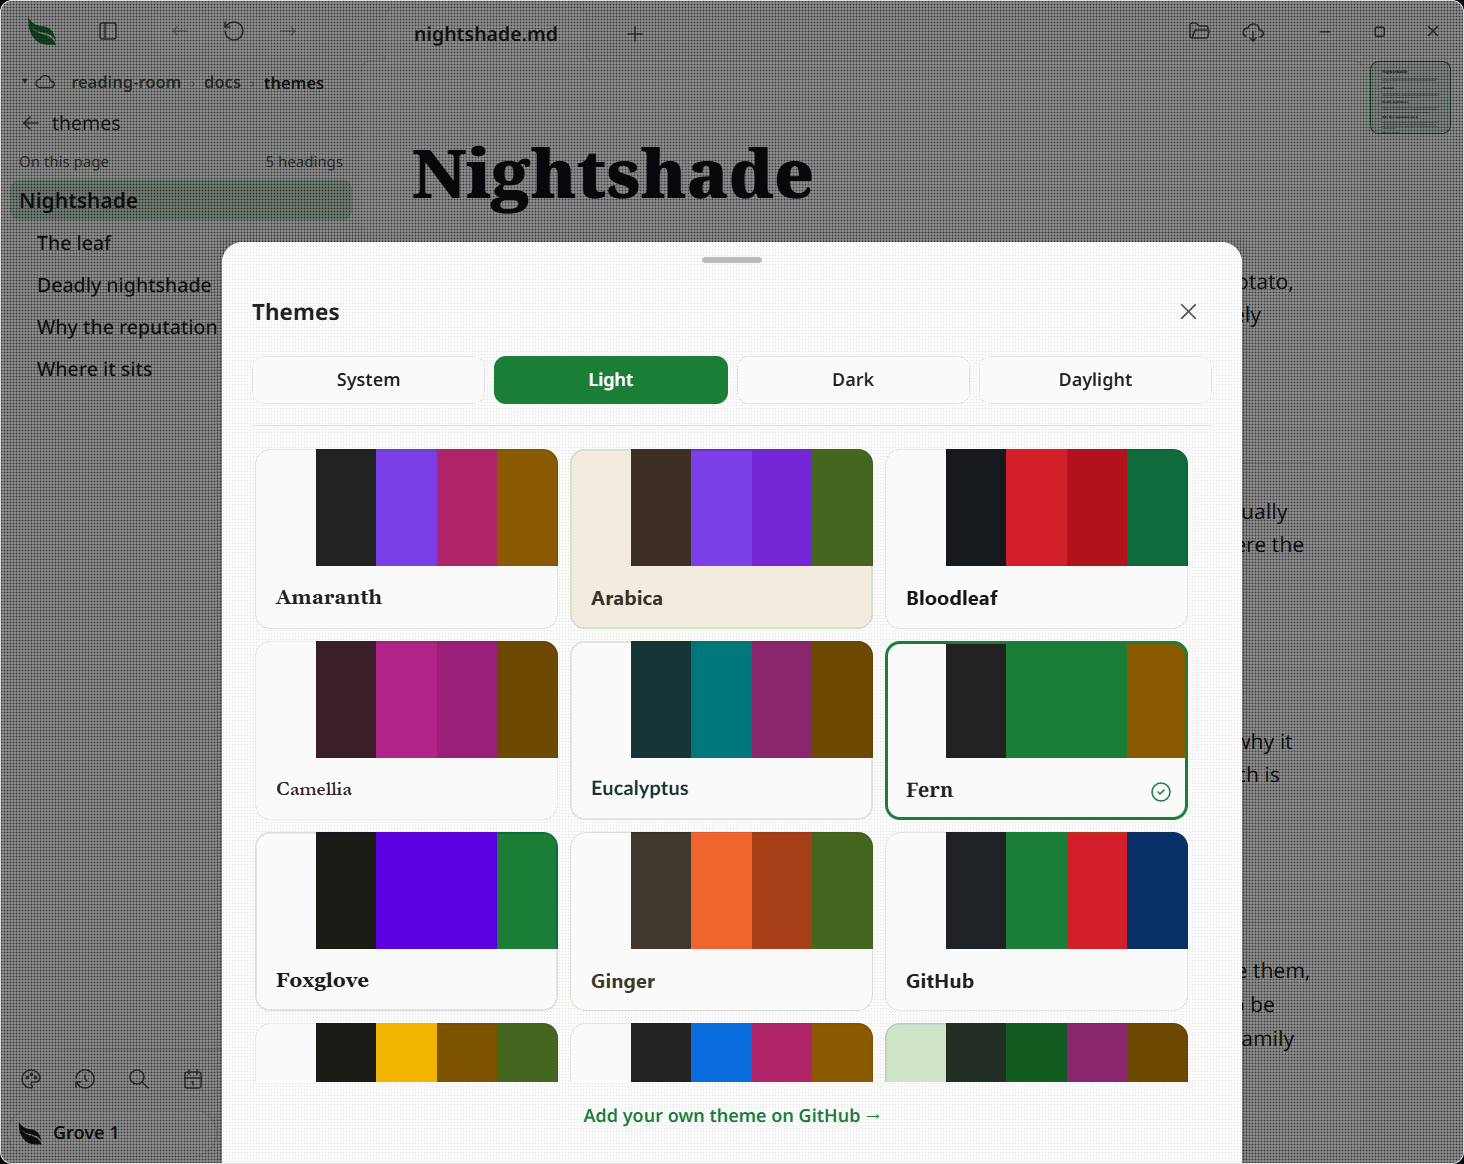Click the cloud icon in breadcrumb
This screenshot has width=1464, height=1164.
point(46,82)
